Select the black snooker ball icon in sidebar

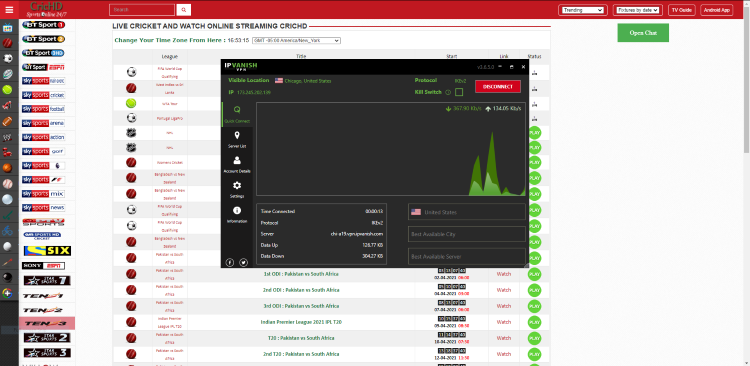click(8, 277)
